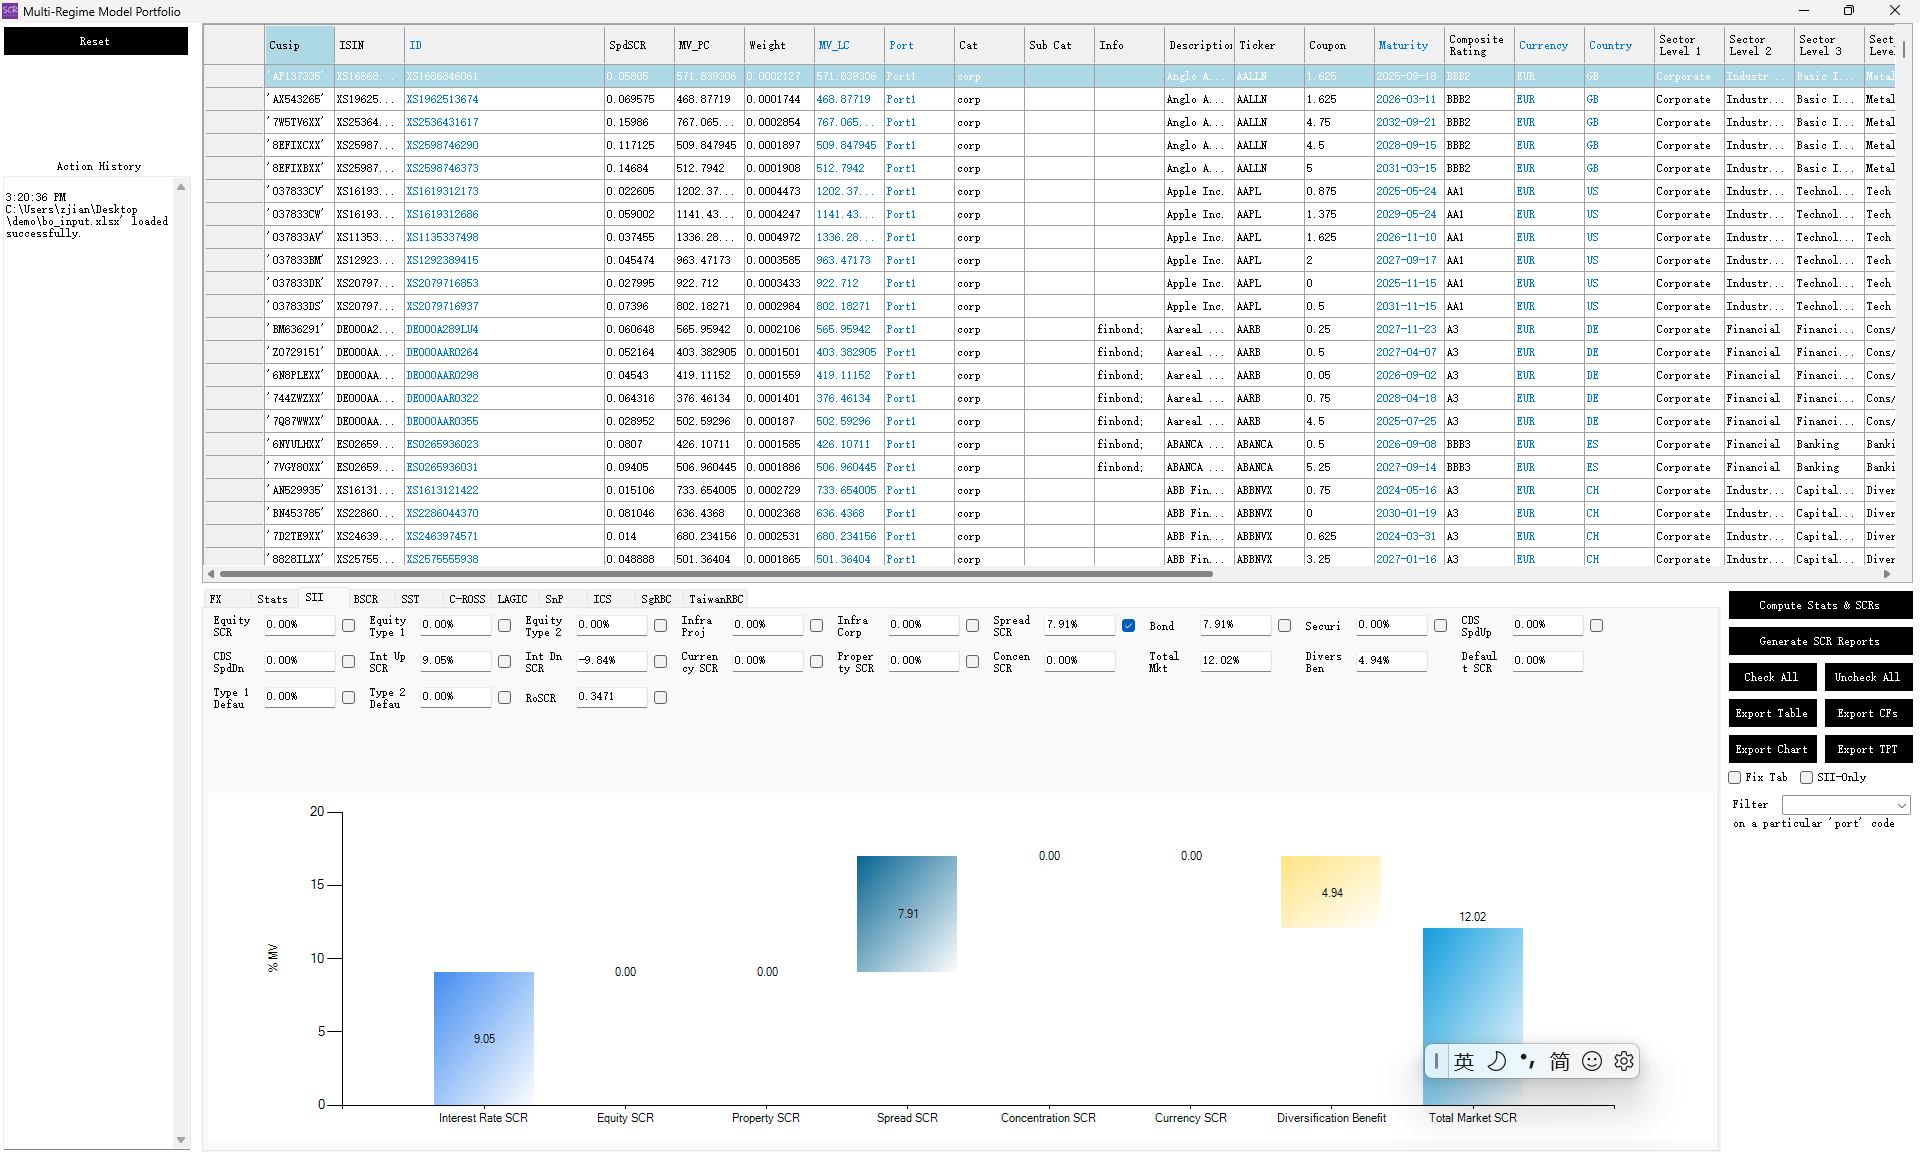Image resolution: width=1920 pixels, height=1152 pixels.
Task: Click table horizontal scrollbar right arrow
Action: coord(1887,574)
